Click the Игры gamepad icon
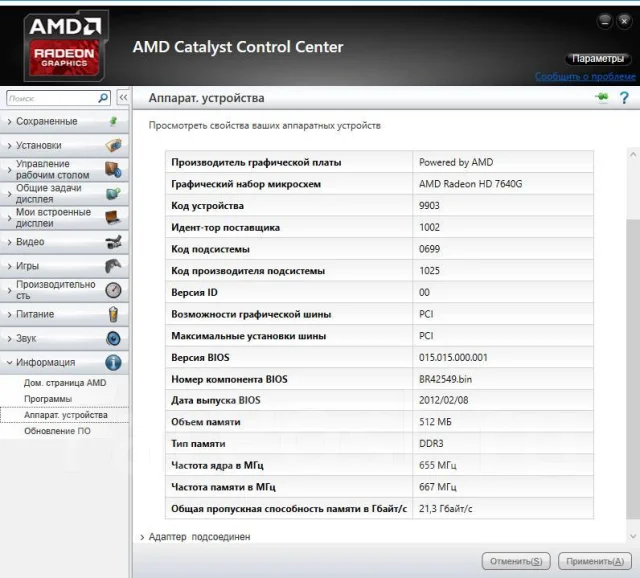640x578 pixels. pos(113,266)
